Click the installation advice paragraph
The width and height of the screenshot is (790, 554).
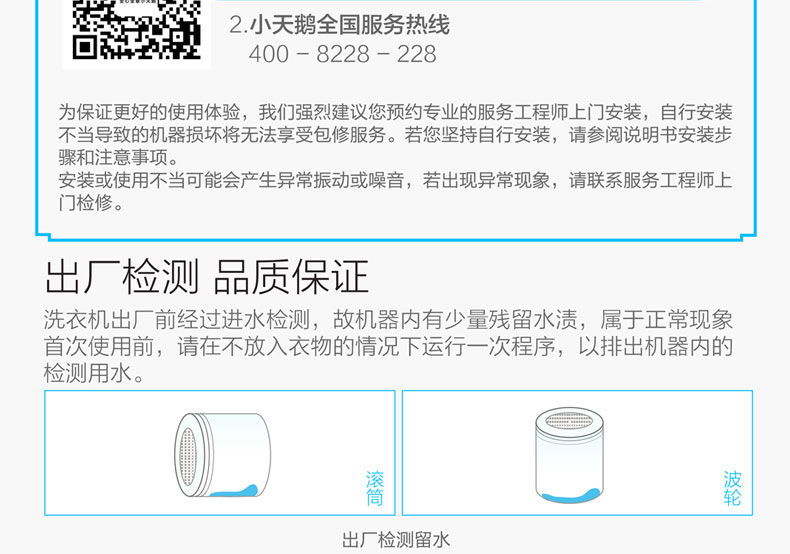pyautogui.click(x=395, y=135)
